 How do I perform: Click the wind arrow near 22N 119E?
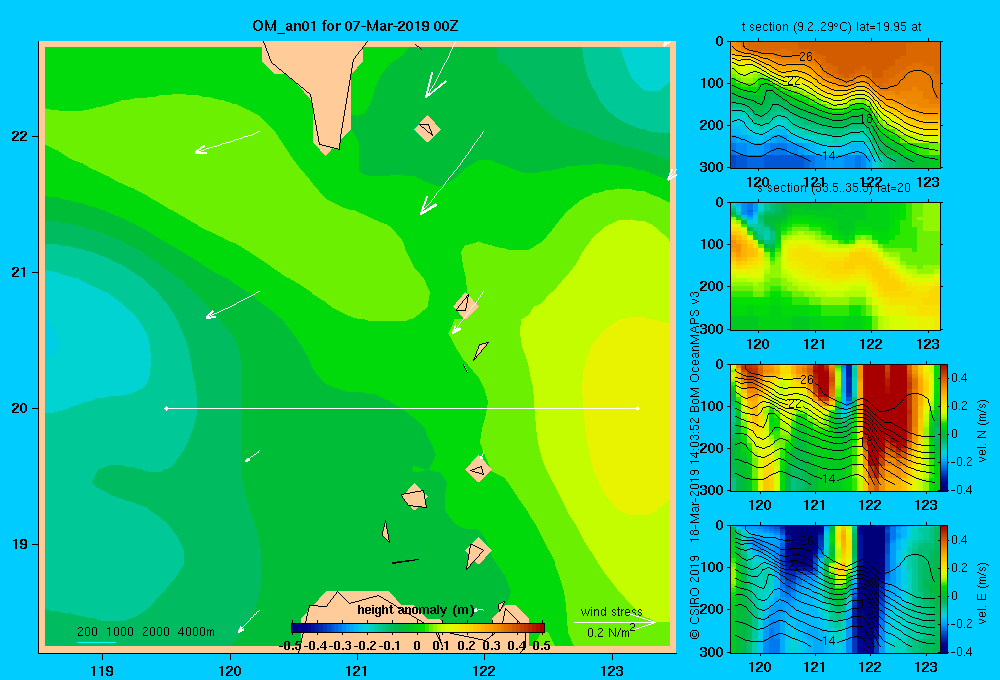pos(227,142)
